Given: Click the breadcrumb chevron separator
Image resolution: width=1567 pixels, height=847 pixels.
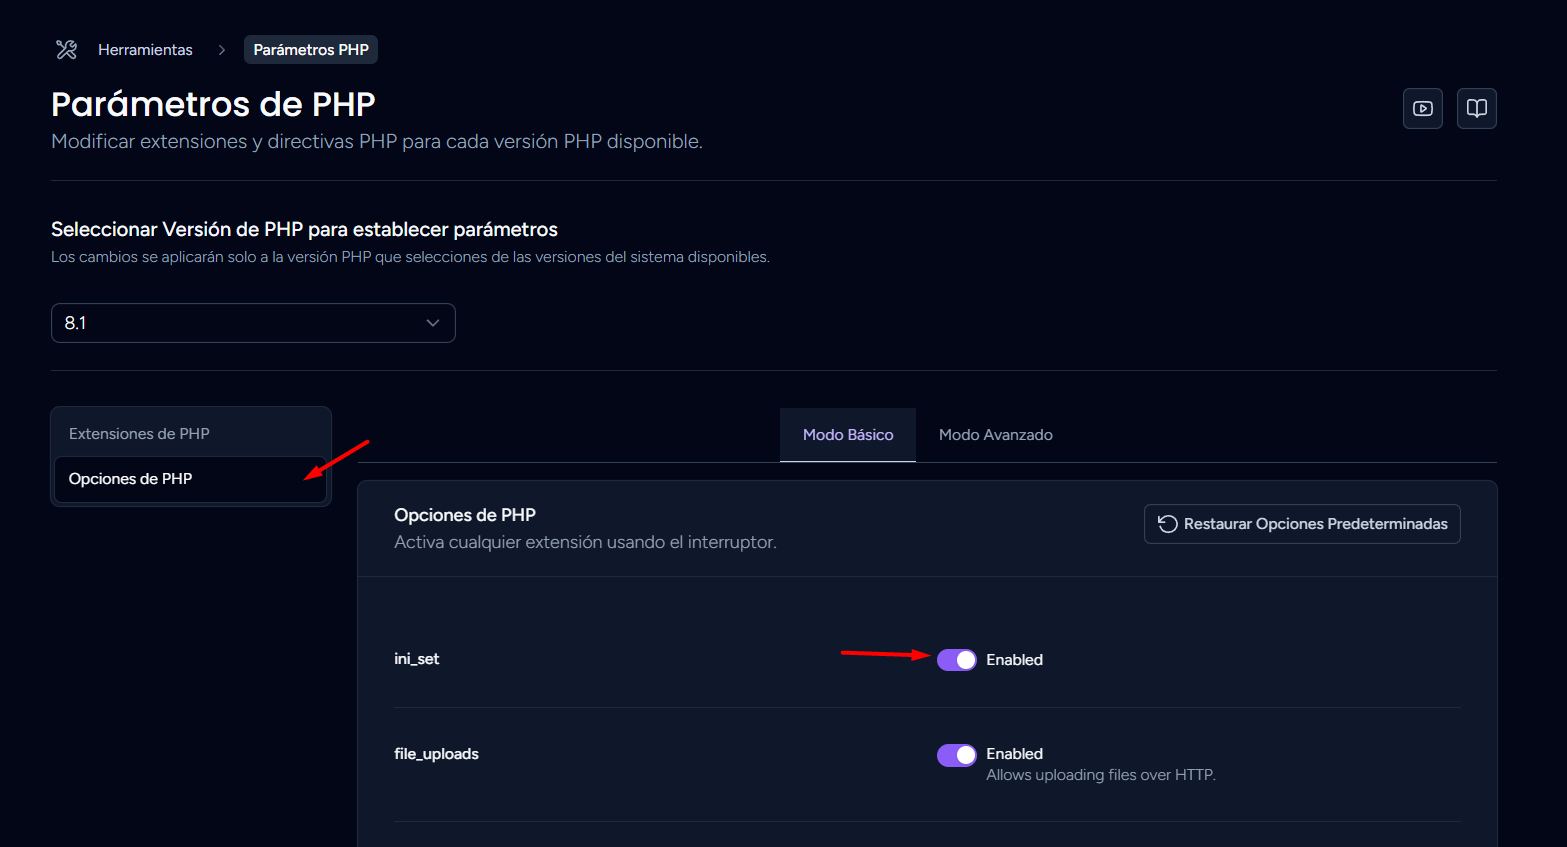Looking at the screenshot, I should (222, 50).
